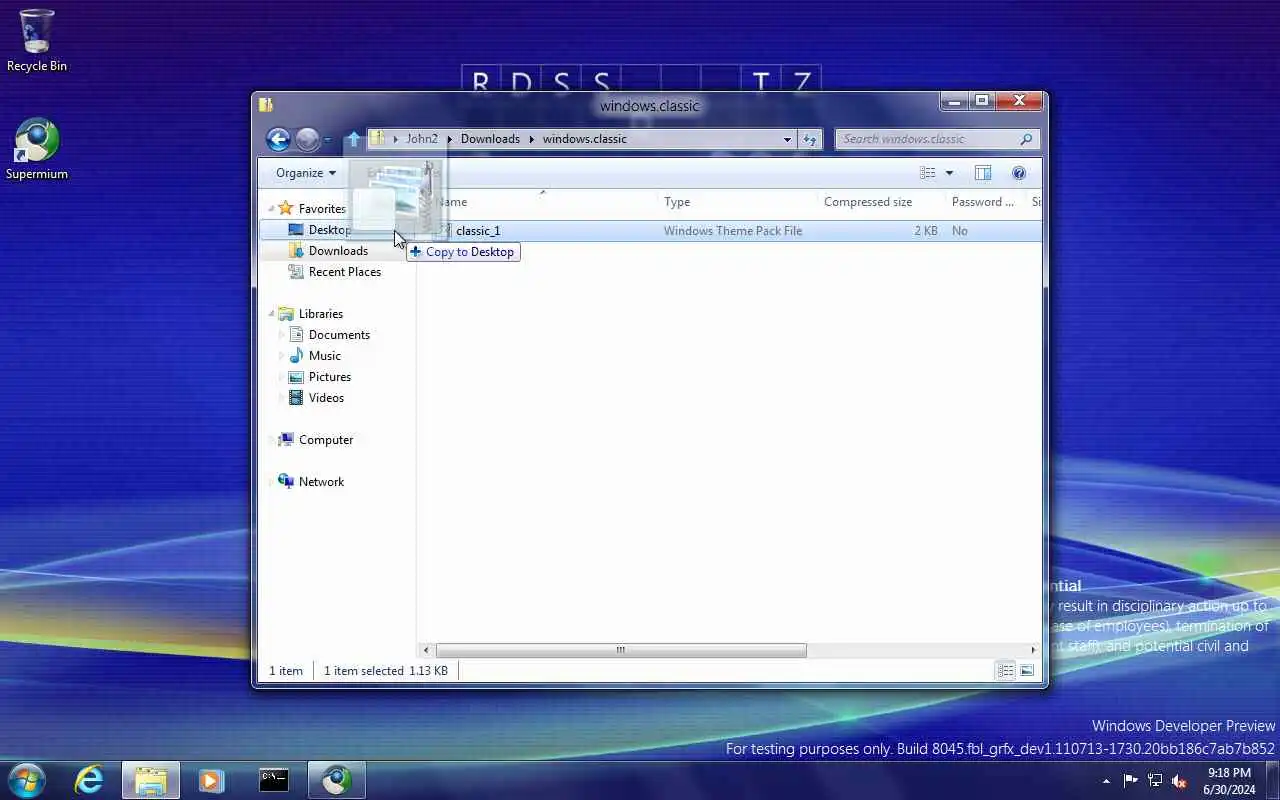This screenshot has width=1280, height=800.
Task: Change view with the view icon button
Action: point(928,173)
